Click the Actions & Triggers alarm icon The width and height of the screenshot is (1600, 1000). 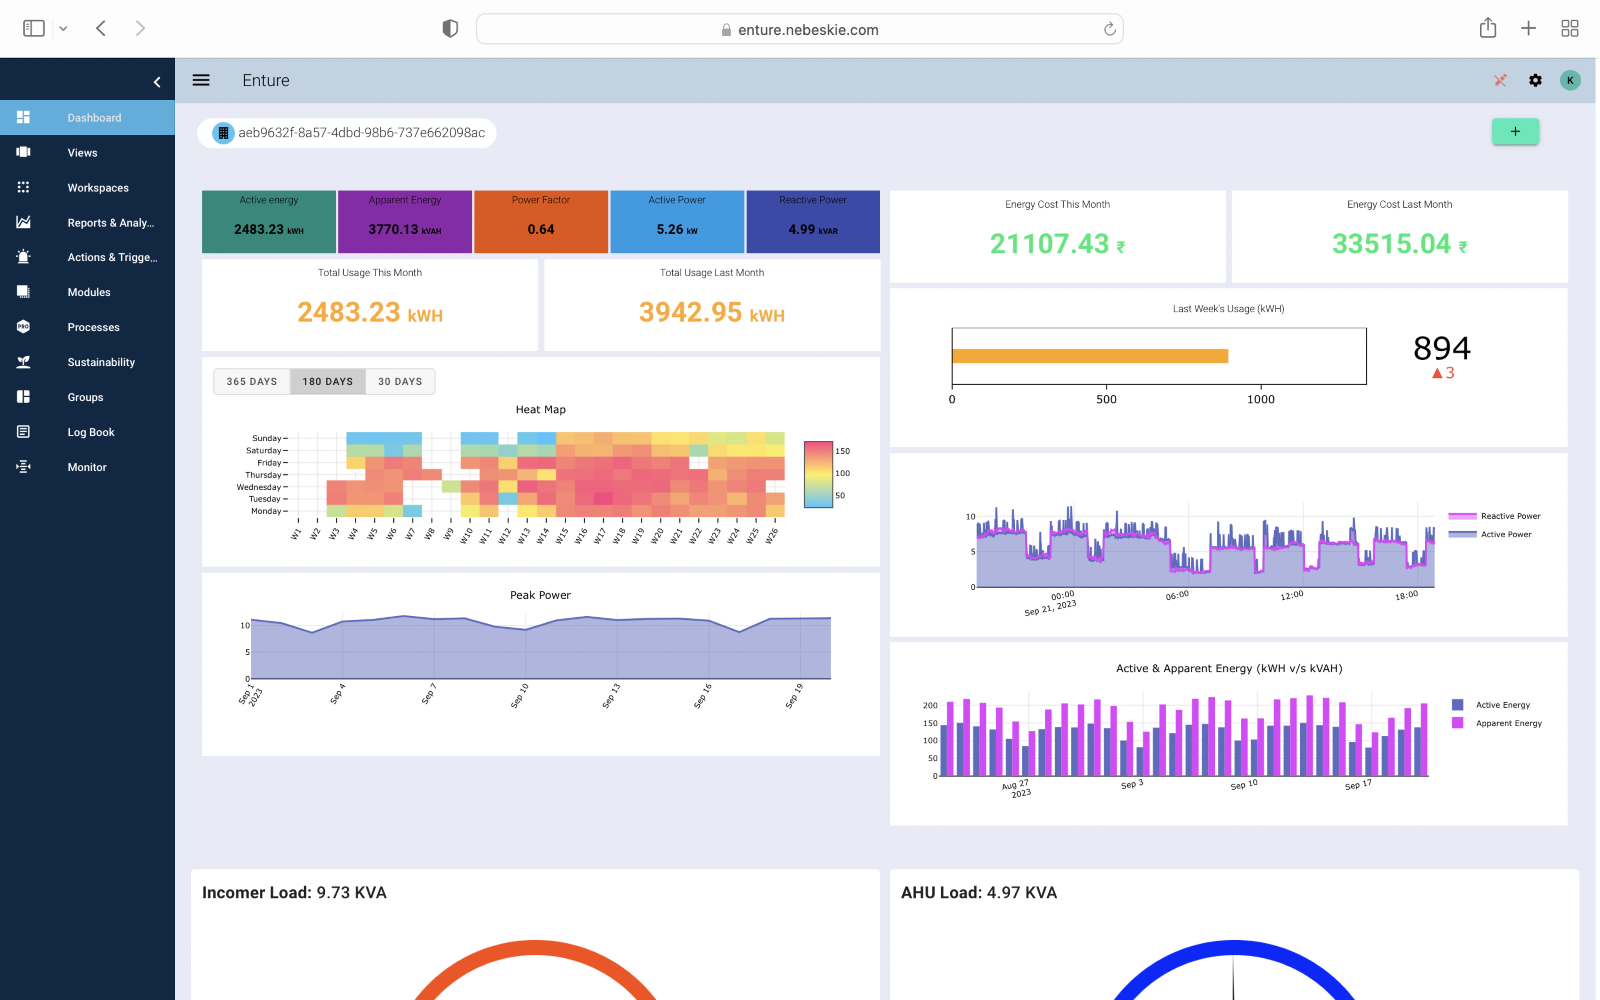[23, 257]
